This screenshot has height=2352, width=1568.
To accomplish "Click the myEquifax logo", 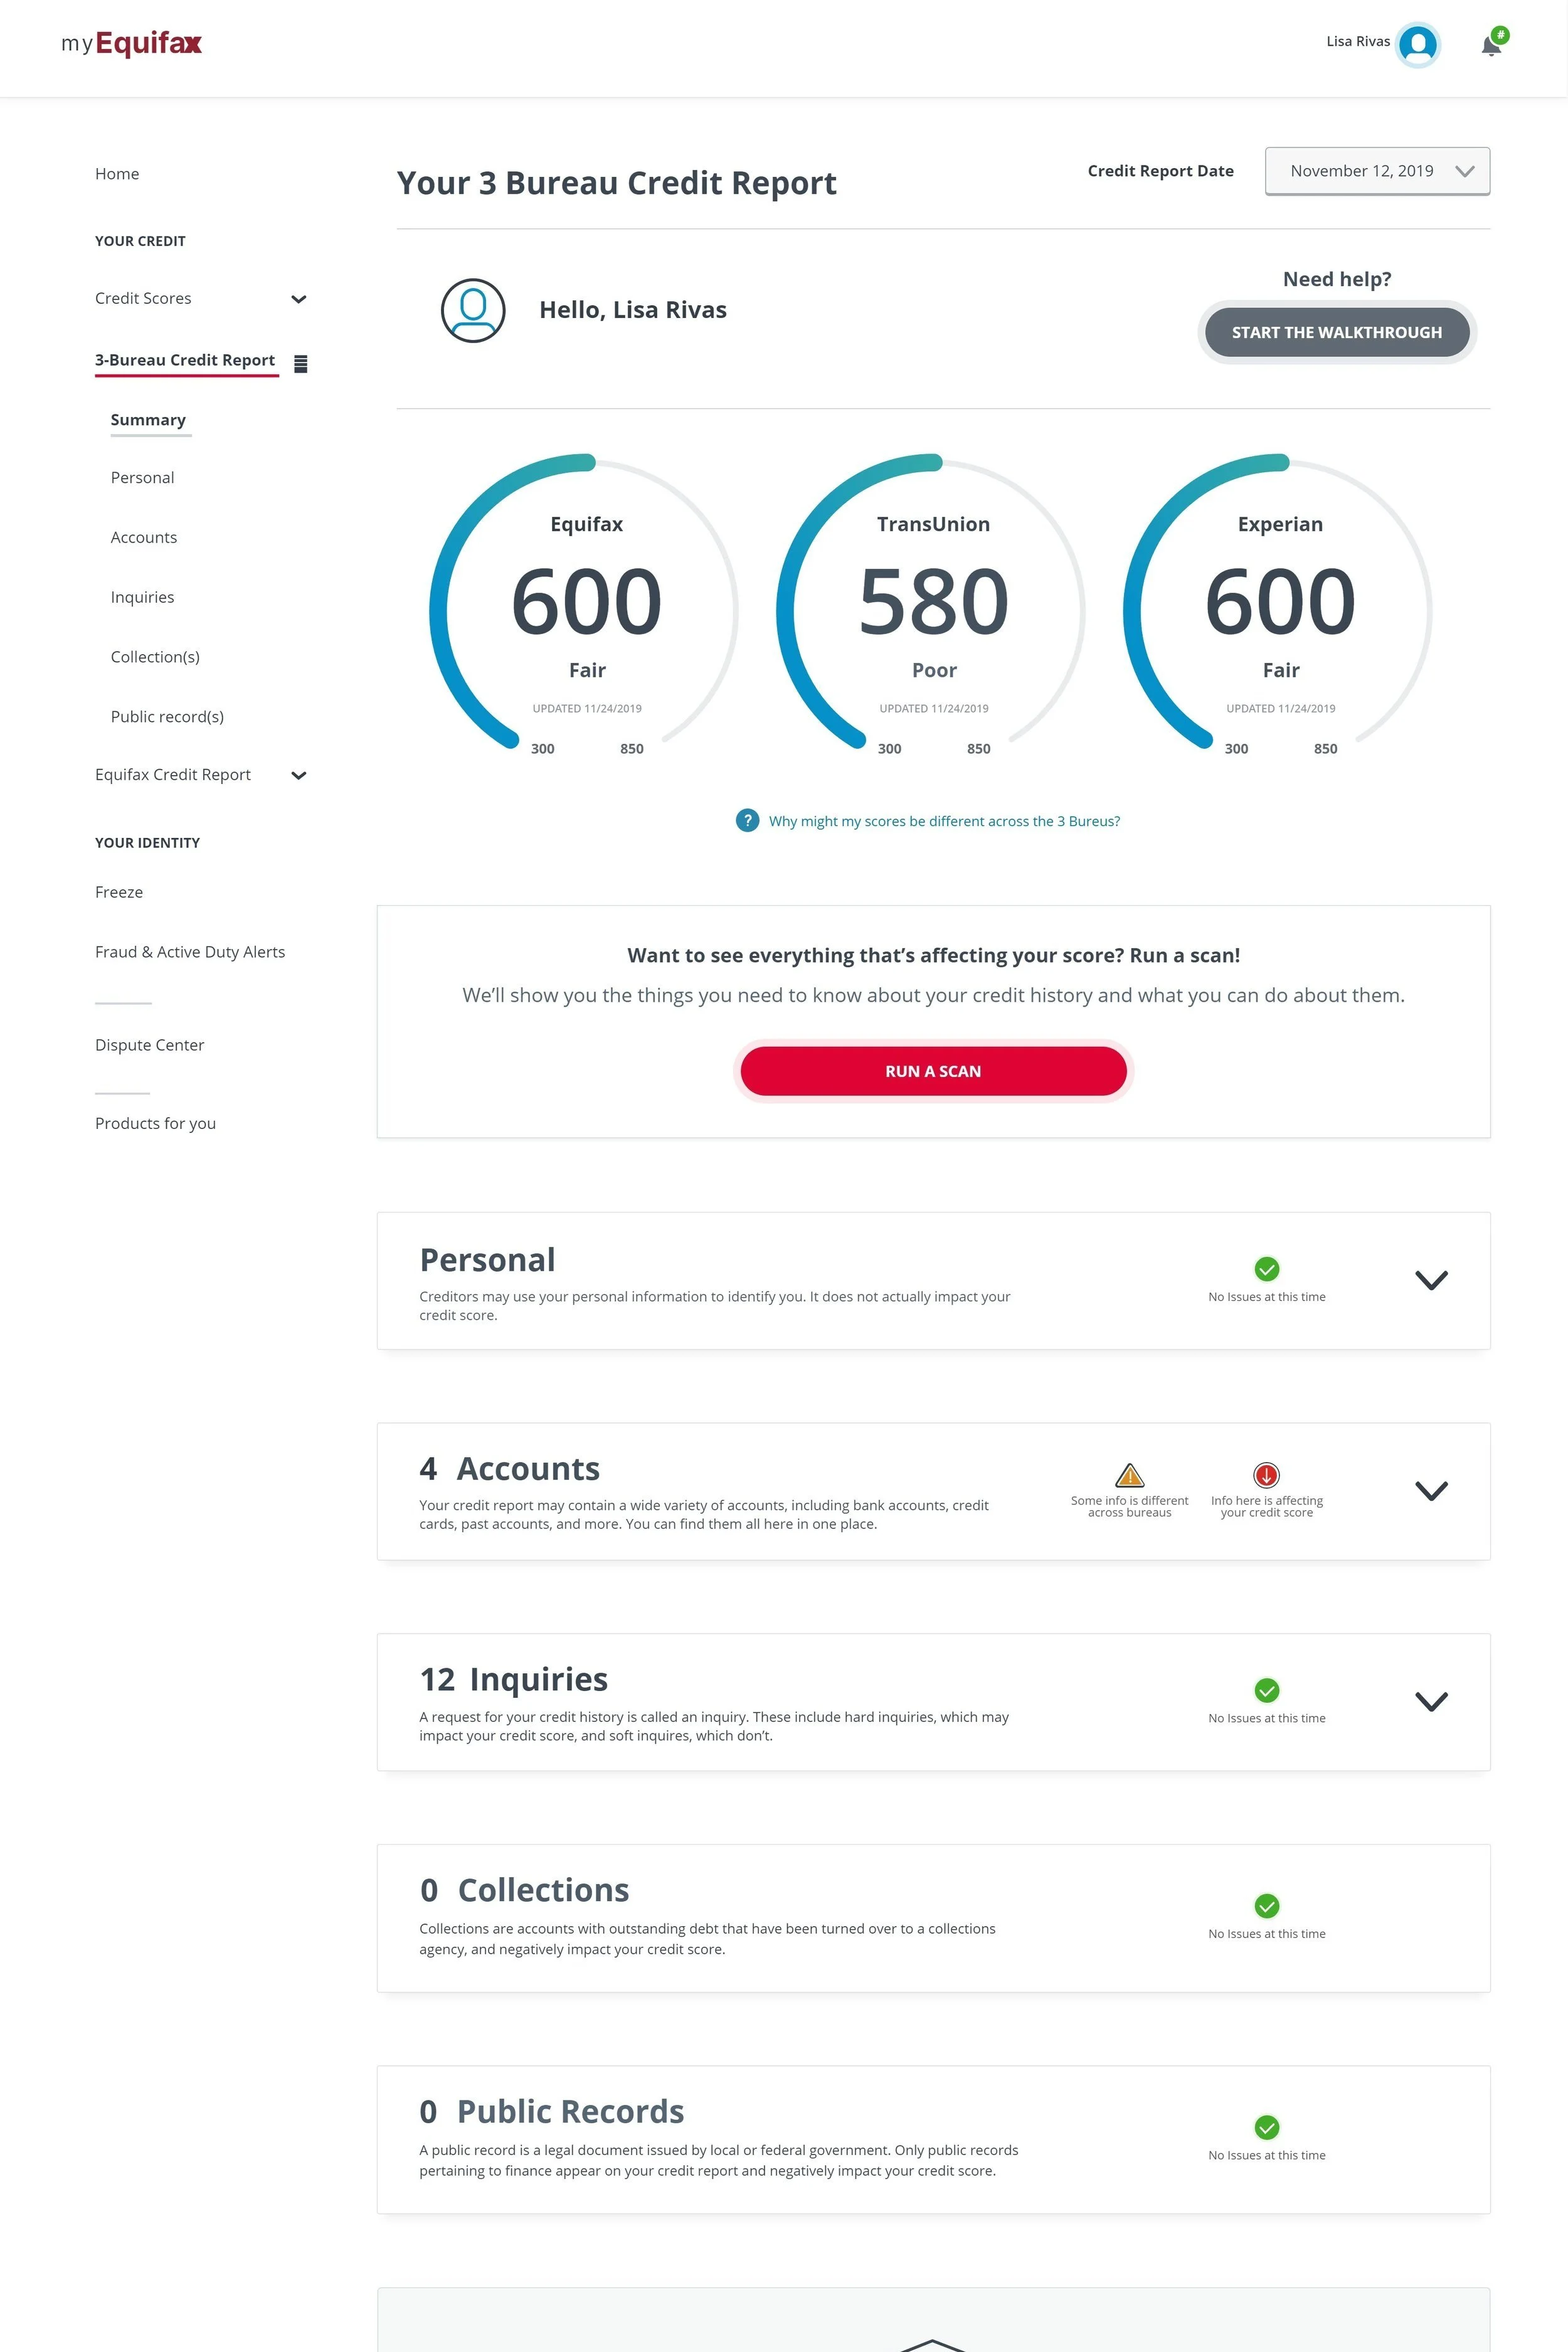I will click(132, 44).
